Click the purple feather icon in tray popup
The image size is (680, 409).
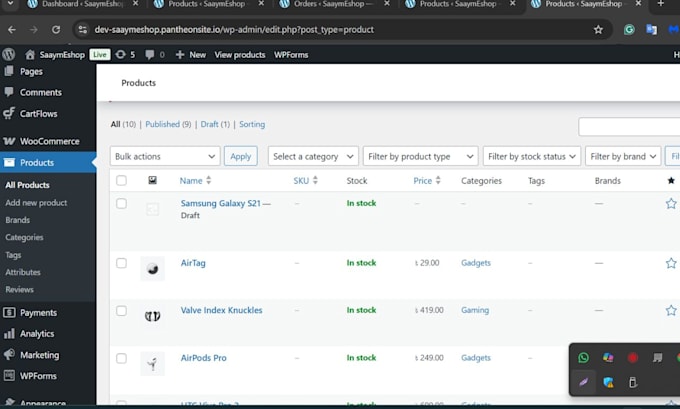click(583, 383)
